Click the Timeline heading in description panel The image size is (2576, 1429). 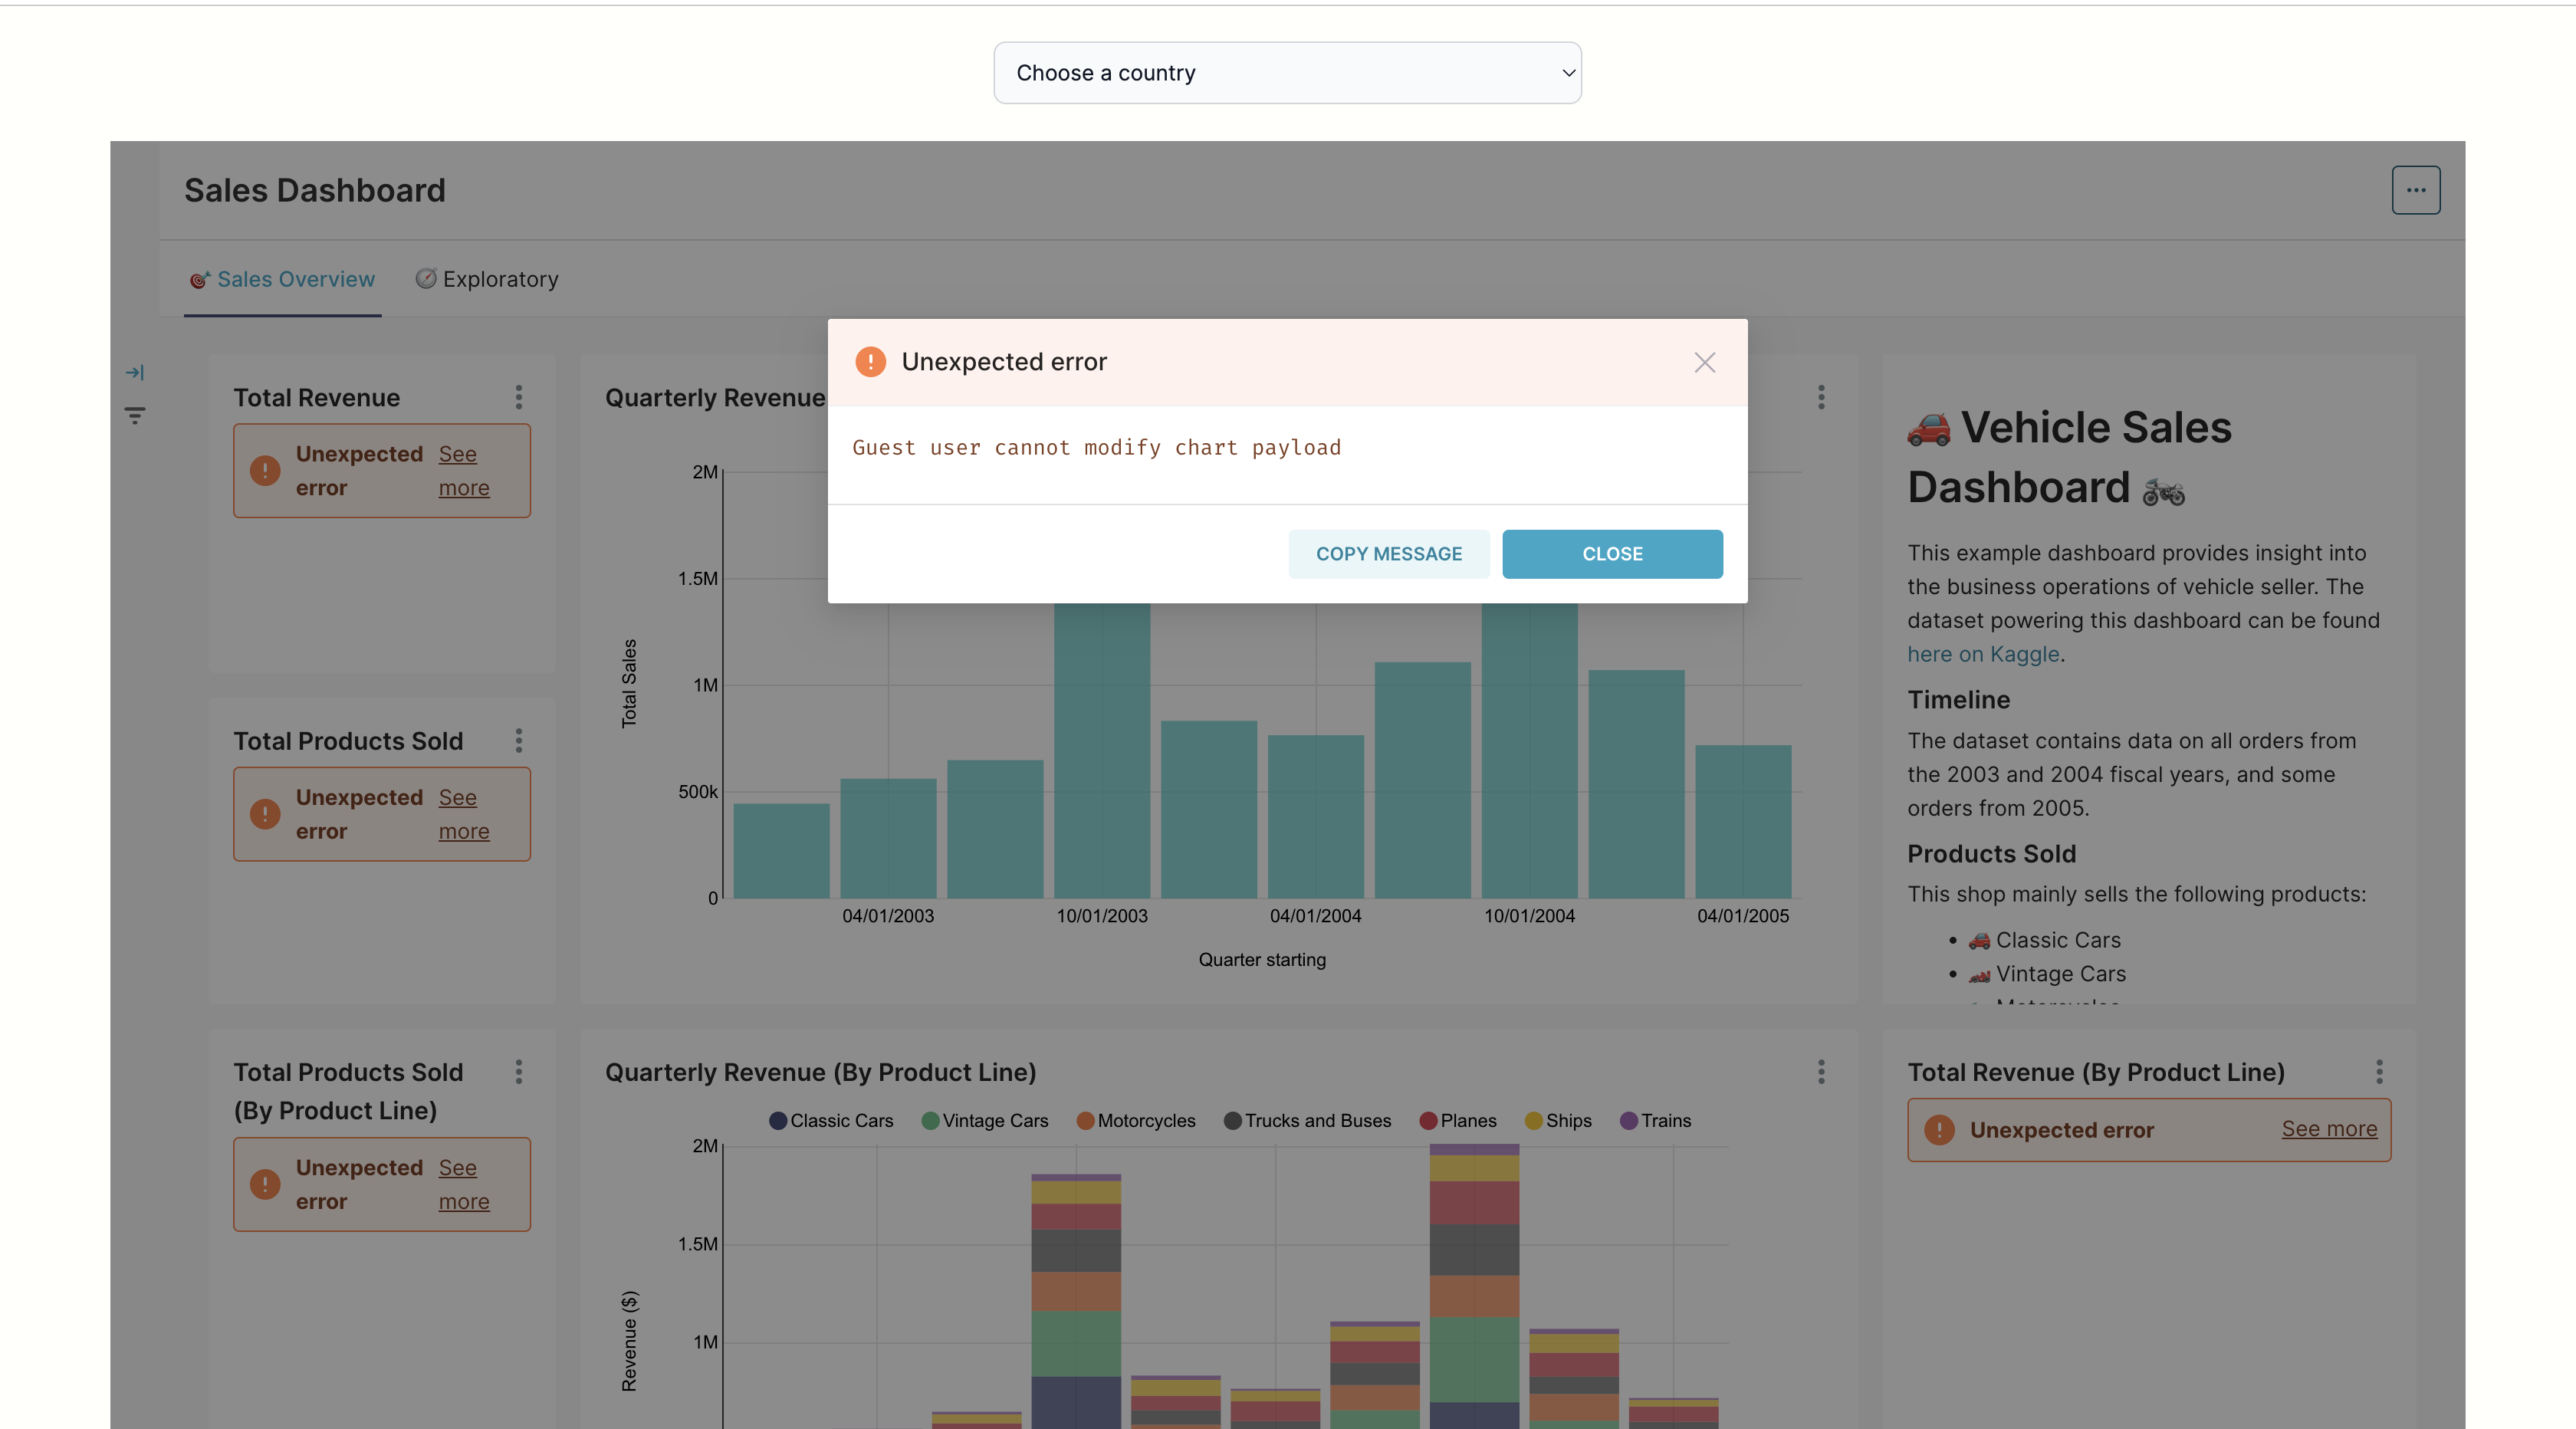coord(1958,700)
